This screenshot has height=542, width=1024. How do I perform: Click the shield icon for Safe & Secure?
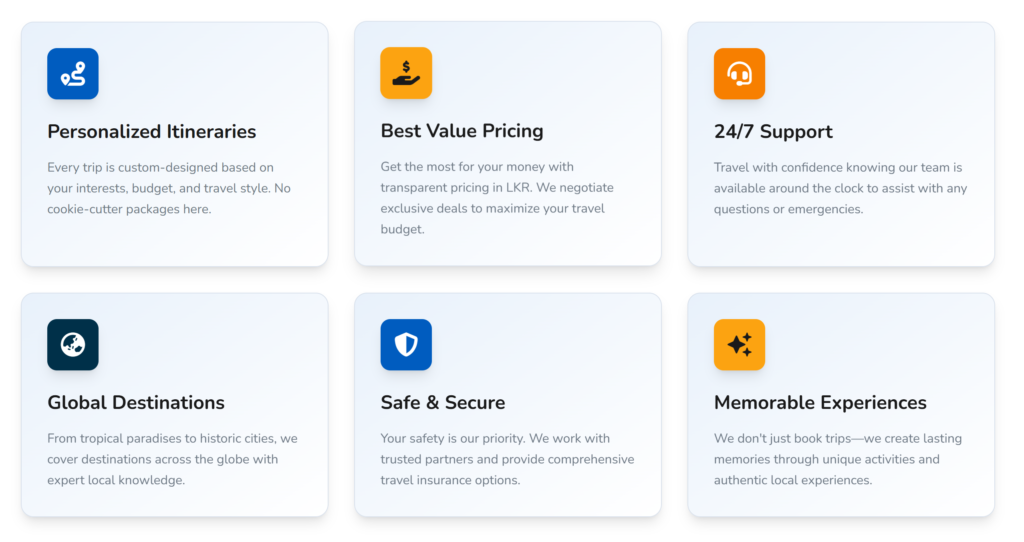point(406,345)
